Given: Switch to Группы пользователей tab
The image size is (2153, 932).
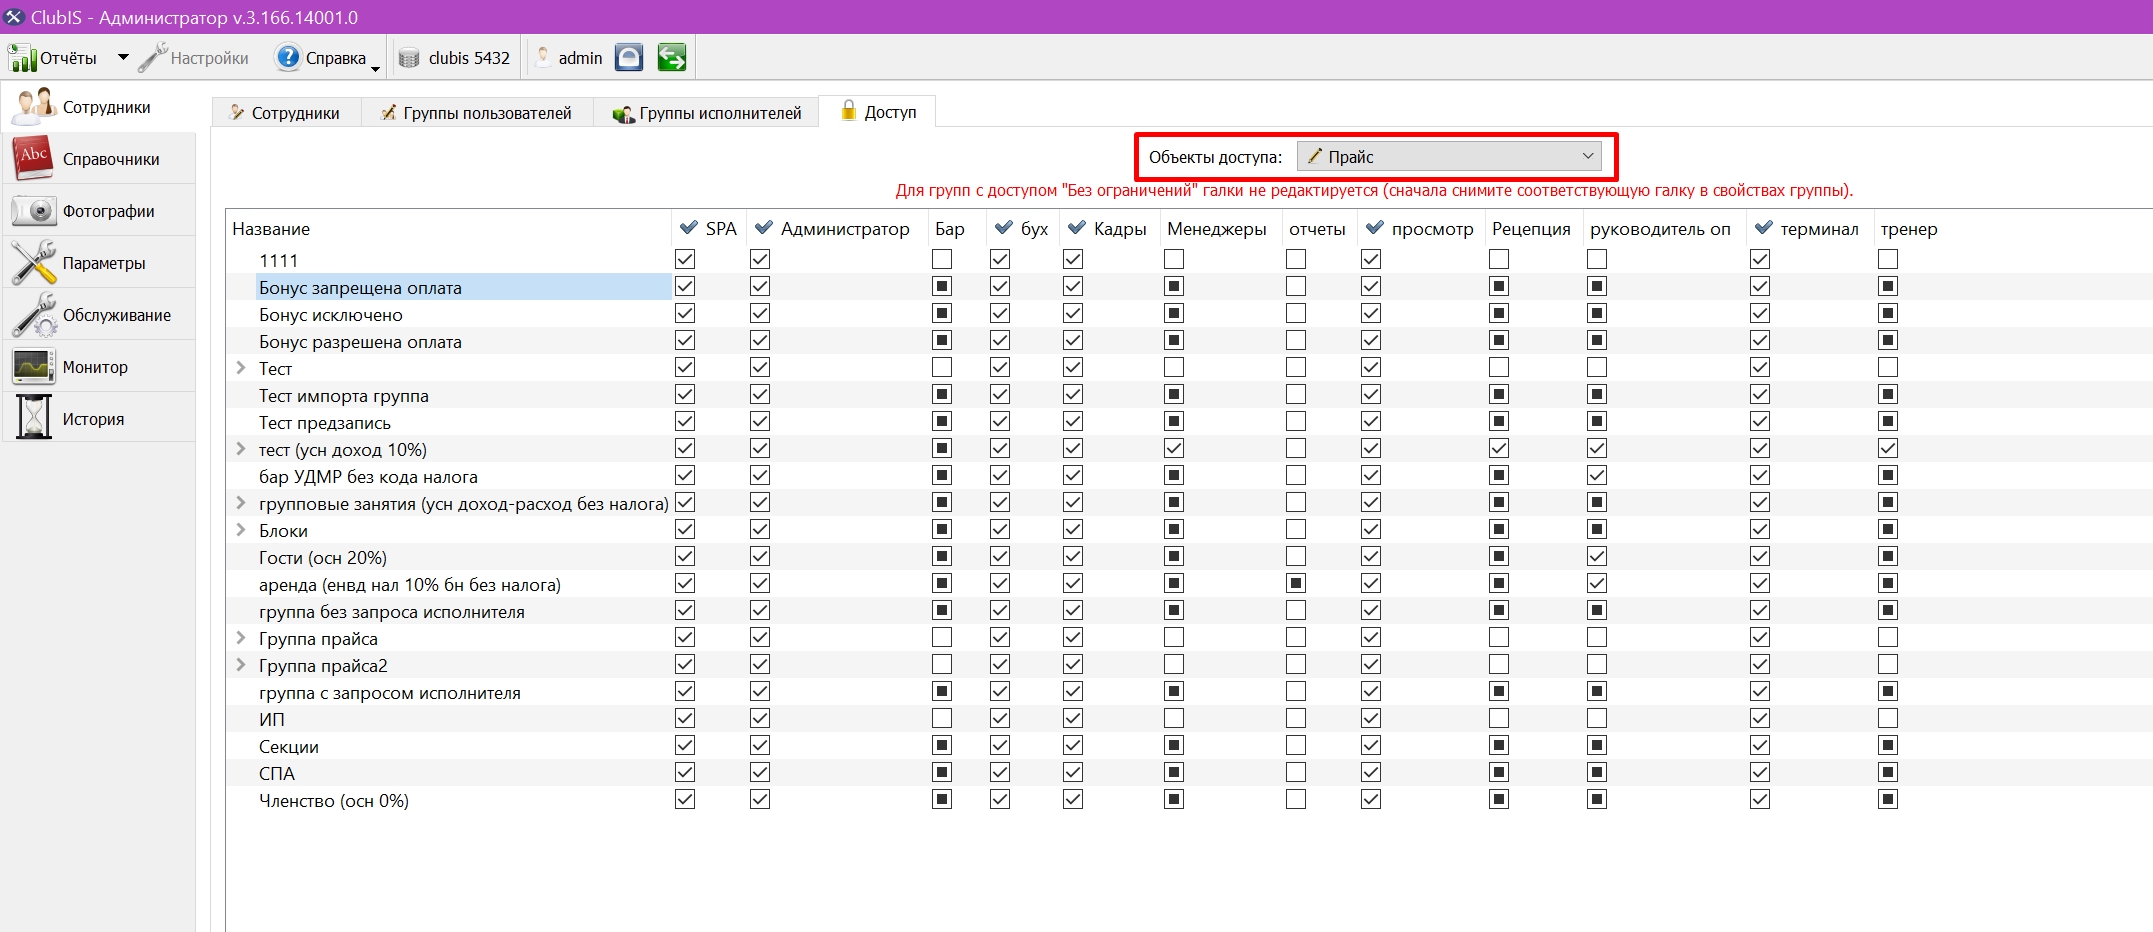Looking at the screenshot, I should click(x=476, y=113).
